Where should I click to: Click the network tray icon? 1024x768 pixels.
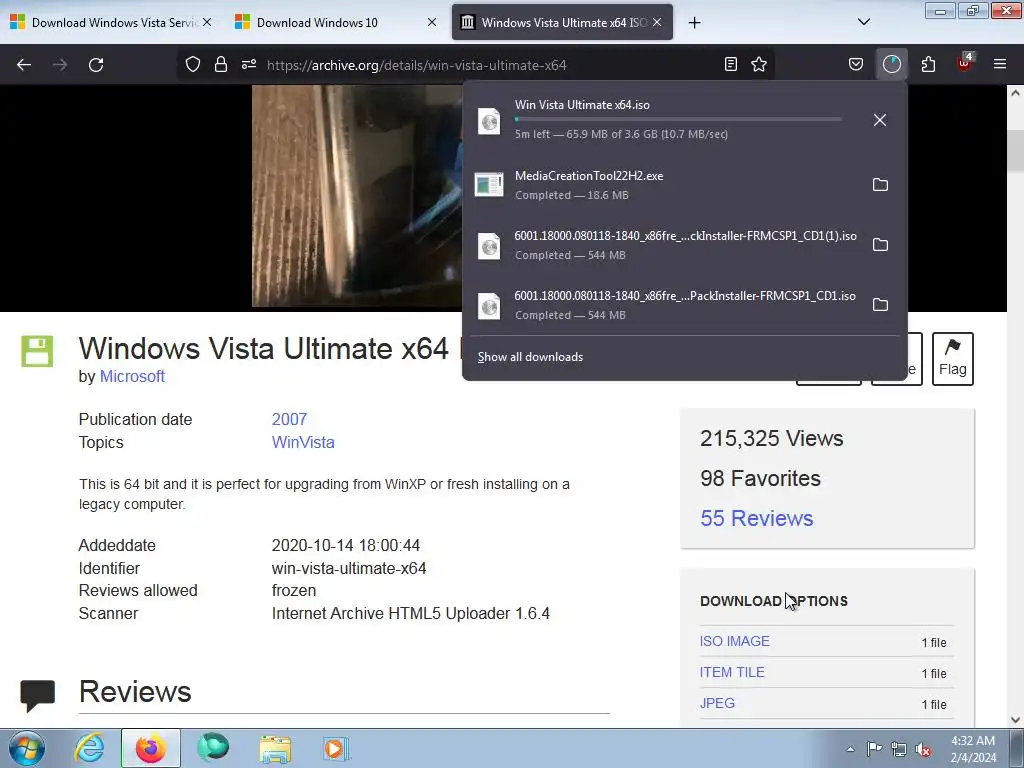pos(899,749)
